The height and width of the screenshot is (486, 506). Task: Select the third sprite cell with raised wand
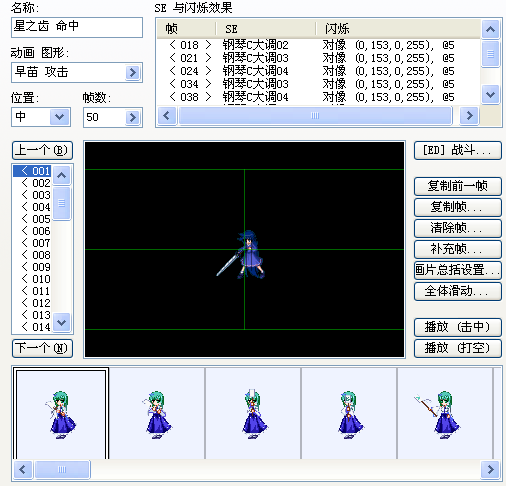click(x=253, y=414)
